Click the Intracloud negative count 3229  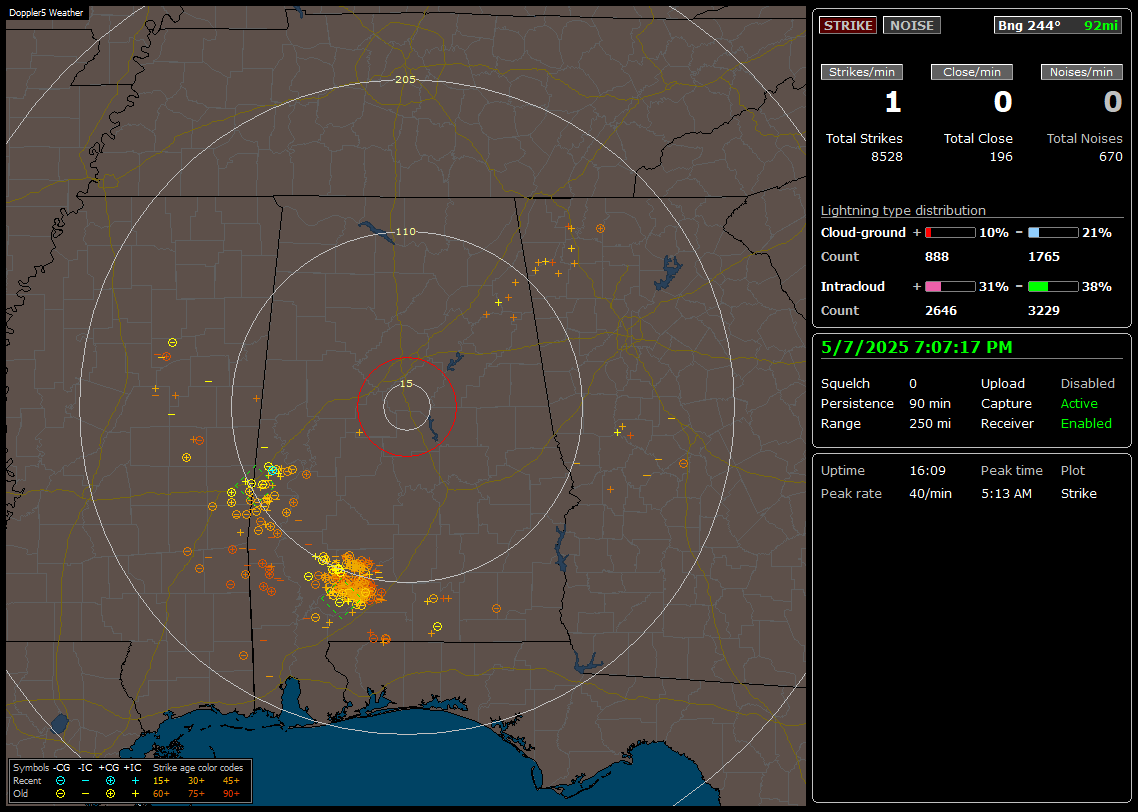1044,311
